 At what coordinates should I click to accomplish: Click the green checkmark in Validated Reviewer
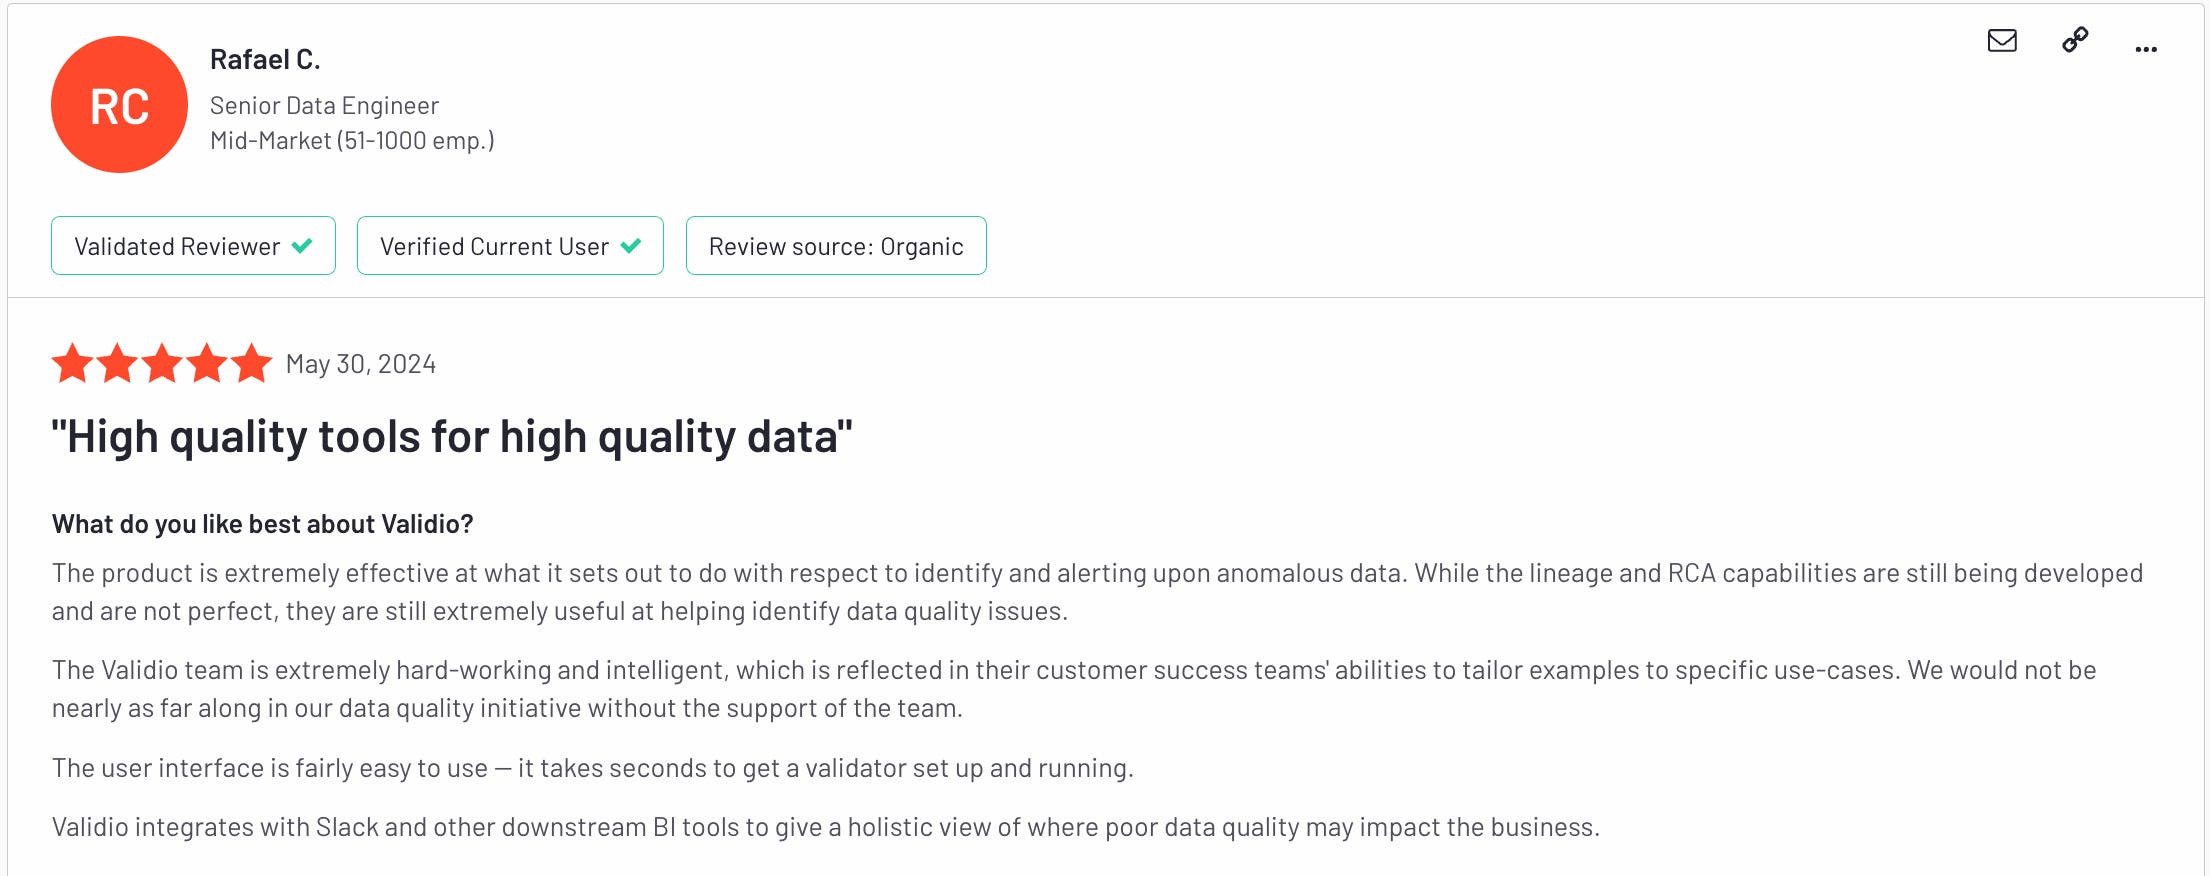click(x=302, y=246)
